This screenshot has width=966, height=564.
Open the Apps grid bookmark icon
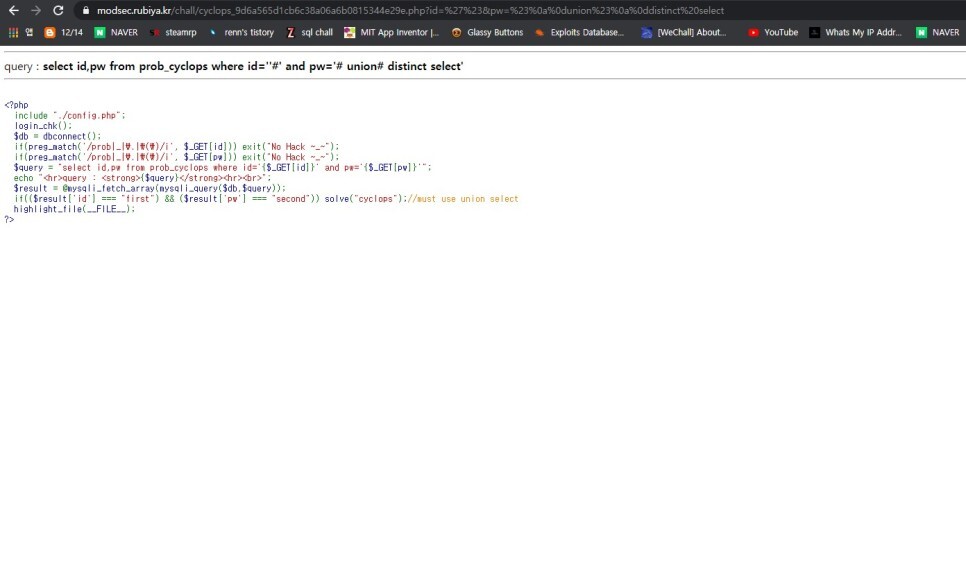tap(13, 32)
